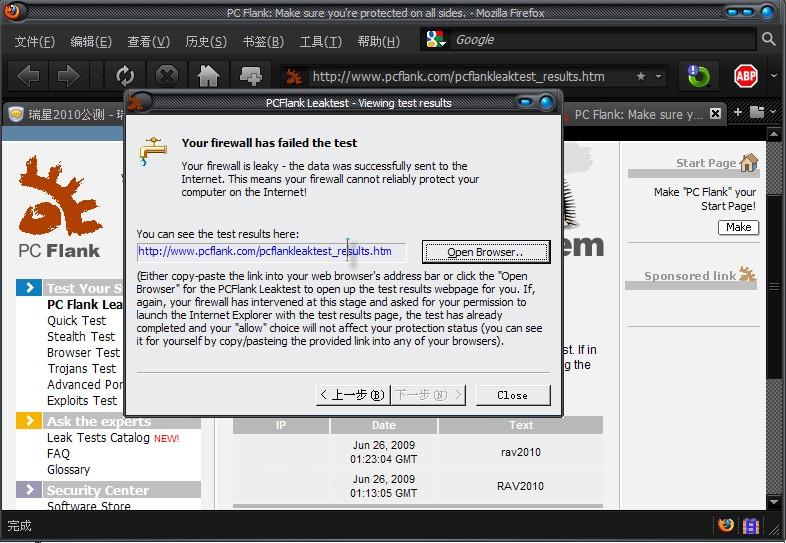Click the search magnifier icon
The width and height of the screenshot is (786, 543).
pos(768,39)
